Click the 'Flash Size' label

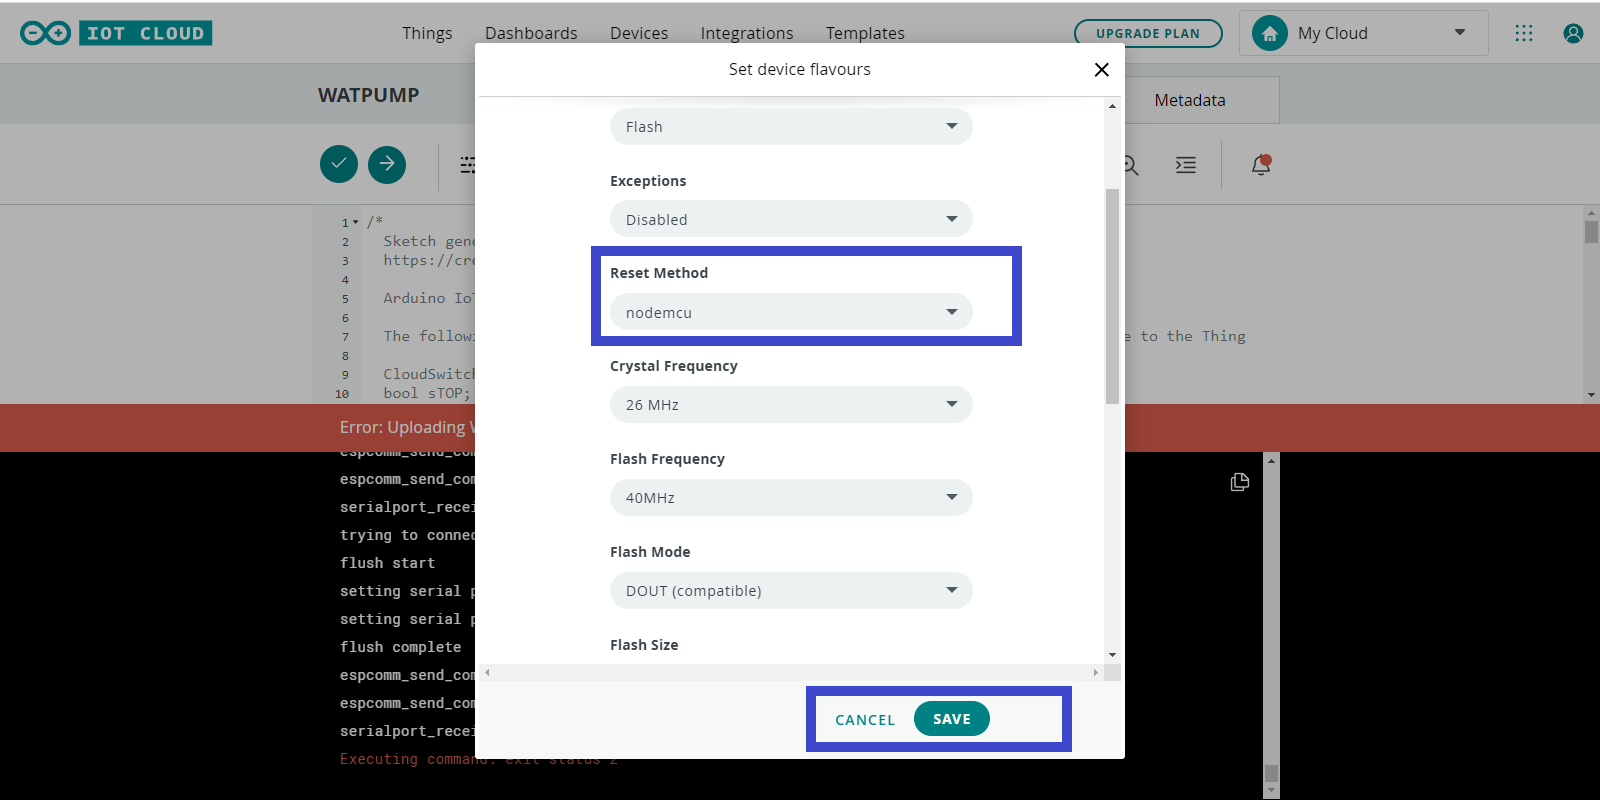click(644, 645)
